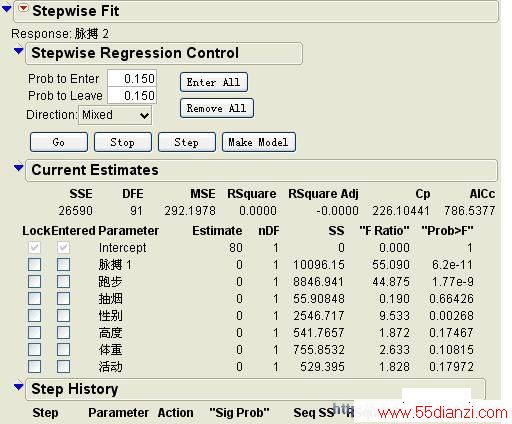Click the Step button
Viewport: 512px width, 424px height.
pos(187,142)
